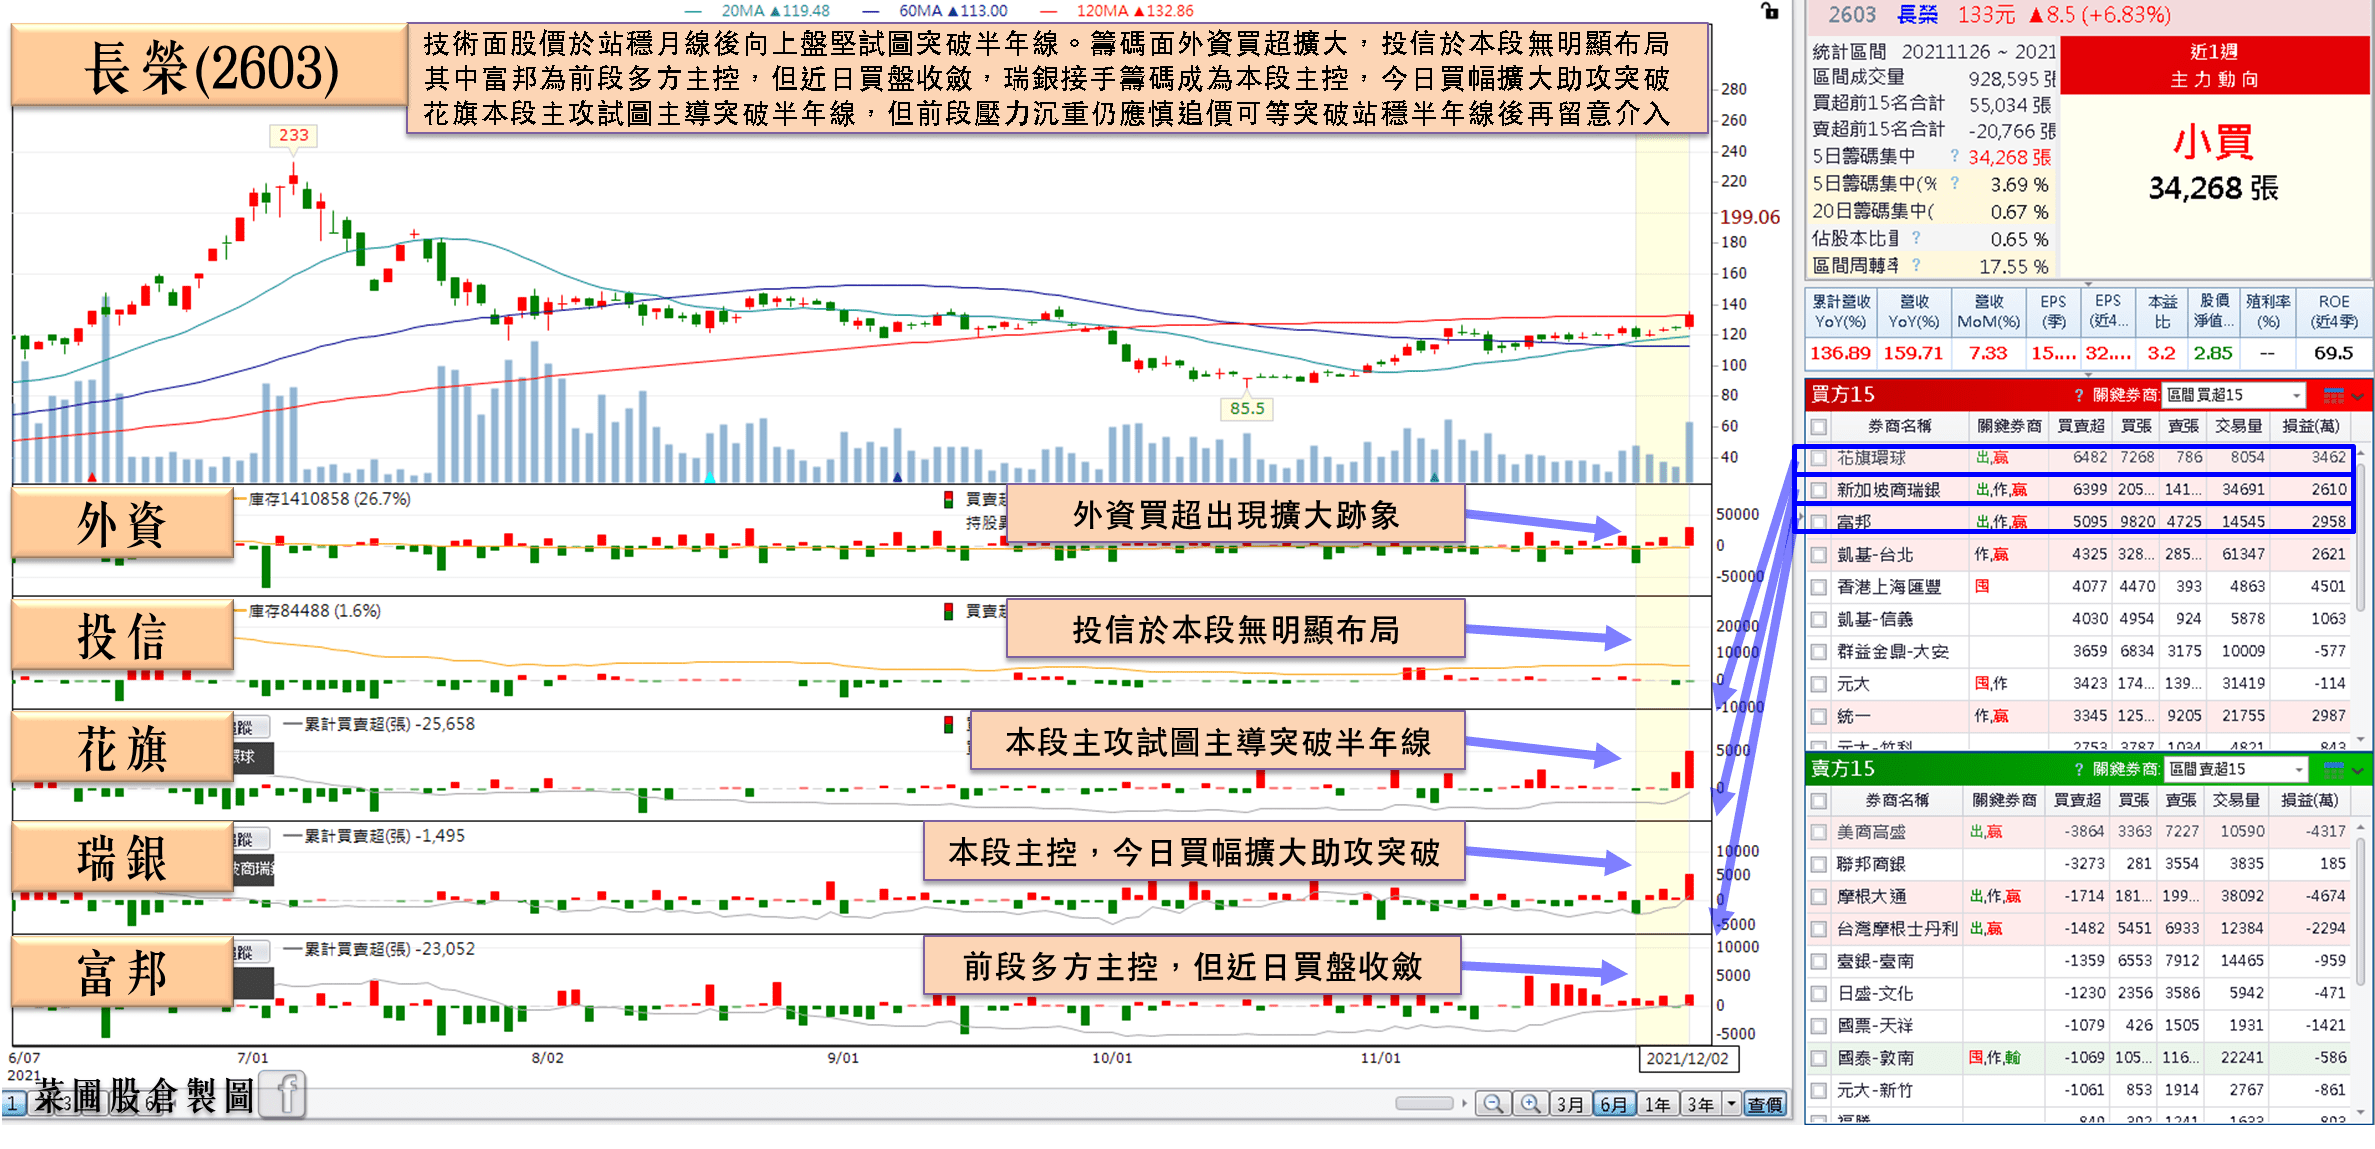2375x1149 pixels.
Task: Click the Facebook icon at bottom left
Action: [x=284, y=1094]
